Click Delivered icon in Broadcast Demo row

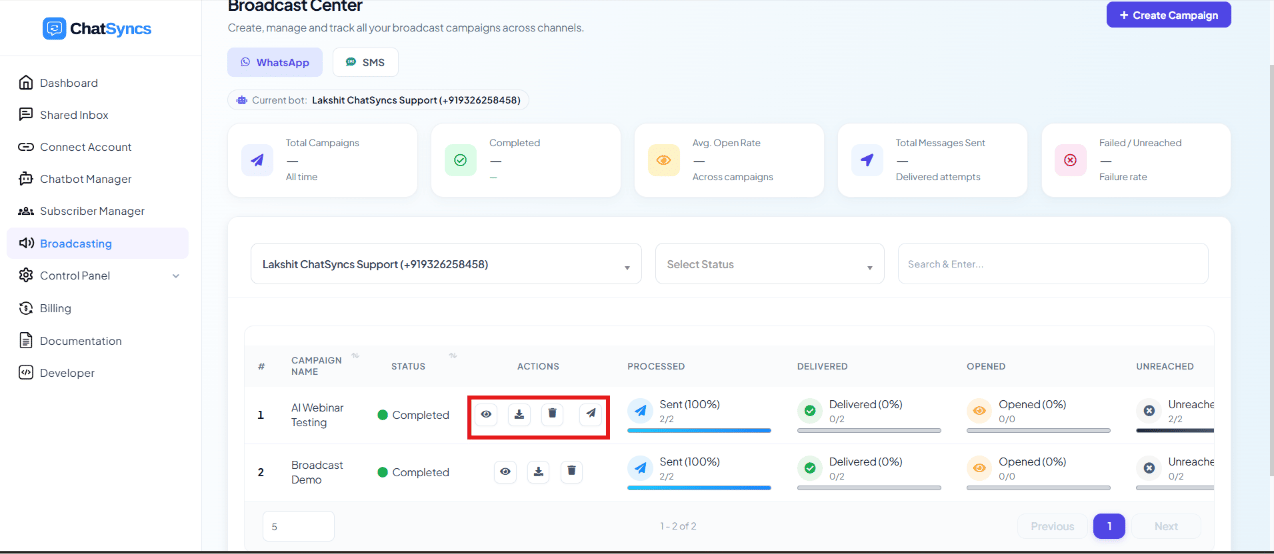coord(809,467)
